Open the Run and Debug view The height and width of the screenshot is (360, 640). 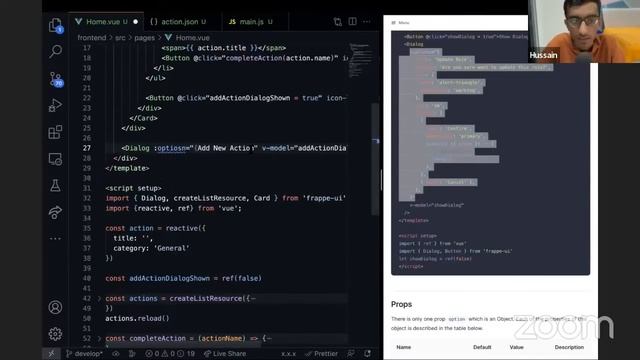click(55, 105)
